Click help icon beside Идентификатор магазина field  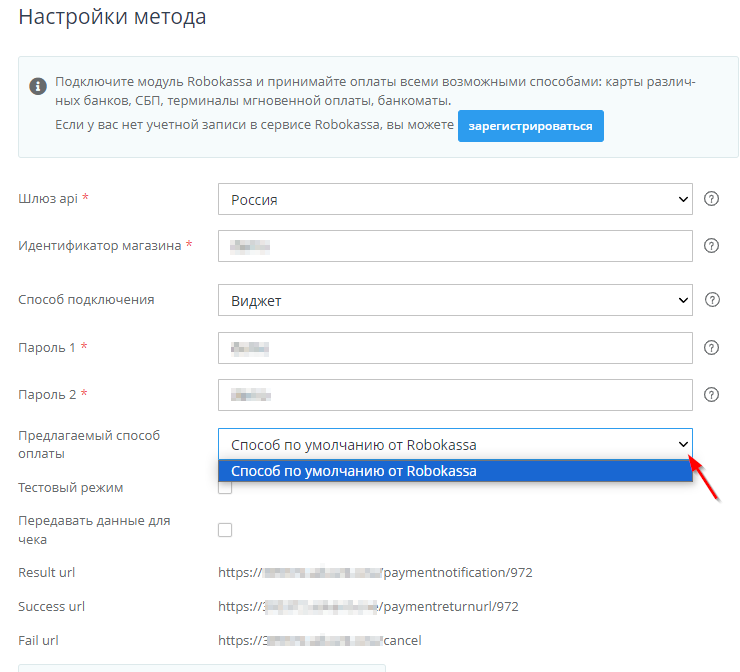coord(712,246)
